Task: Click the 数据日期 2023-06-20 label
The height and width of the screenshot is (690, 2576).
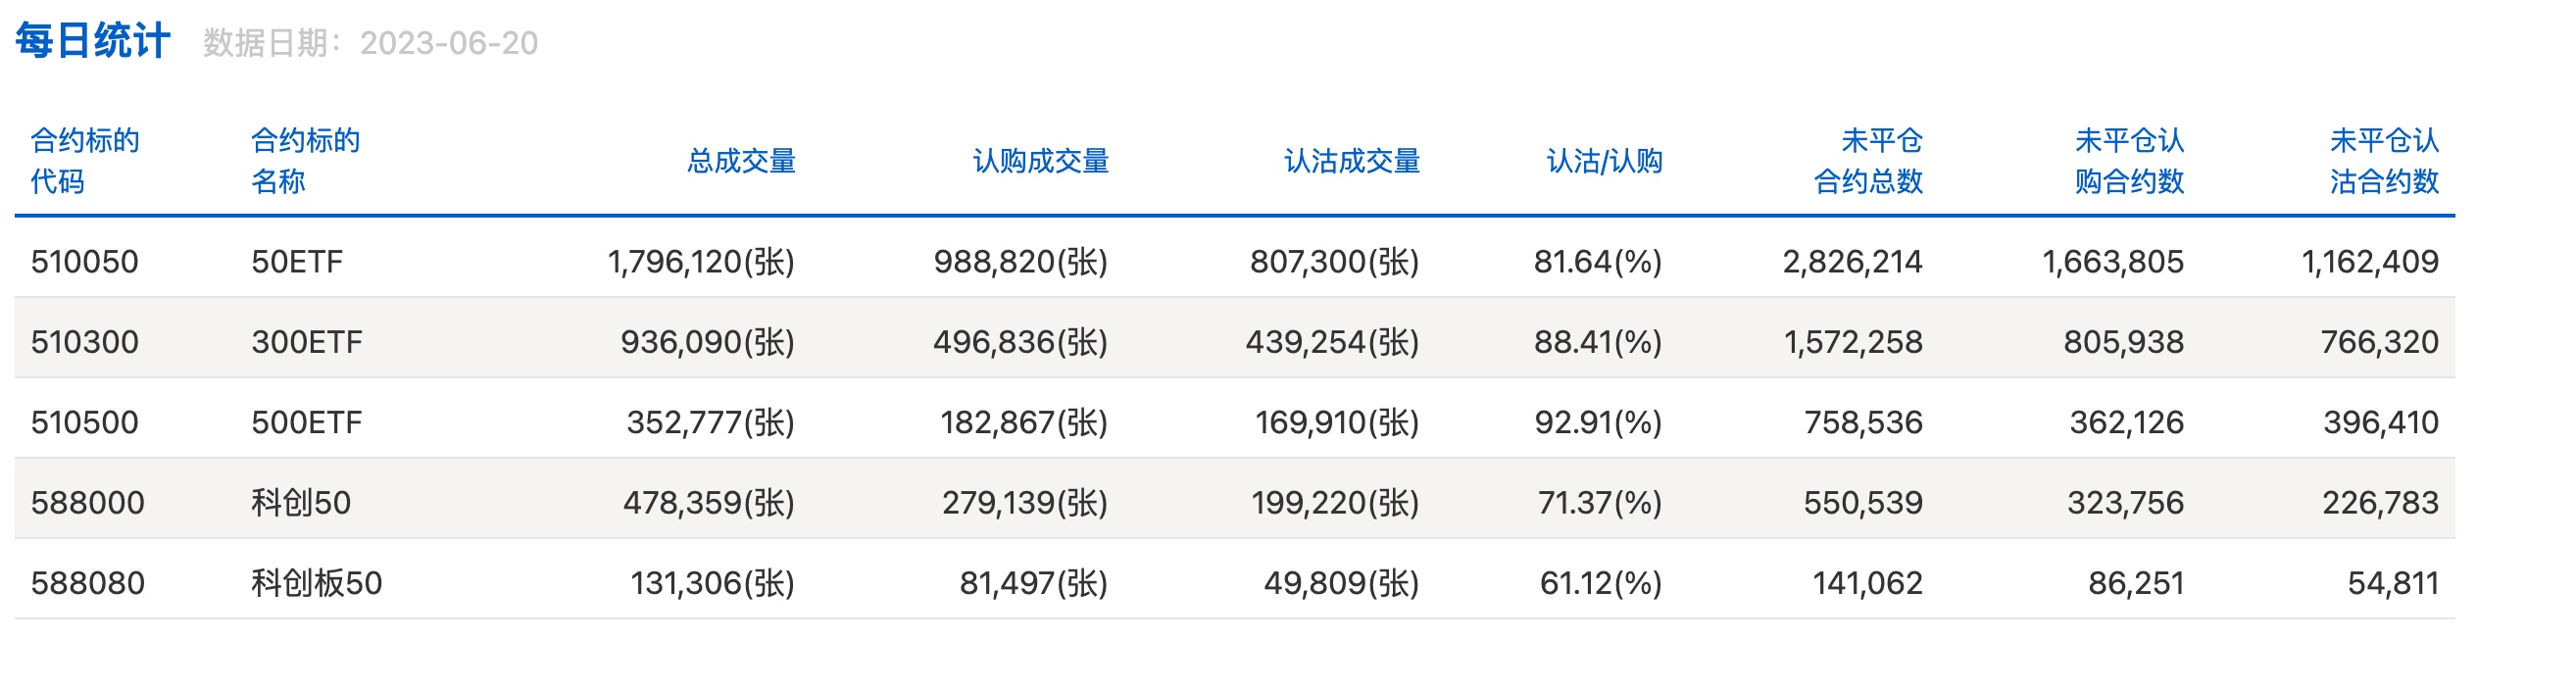Action: click(370, 43)
